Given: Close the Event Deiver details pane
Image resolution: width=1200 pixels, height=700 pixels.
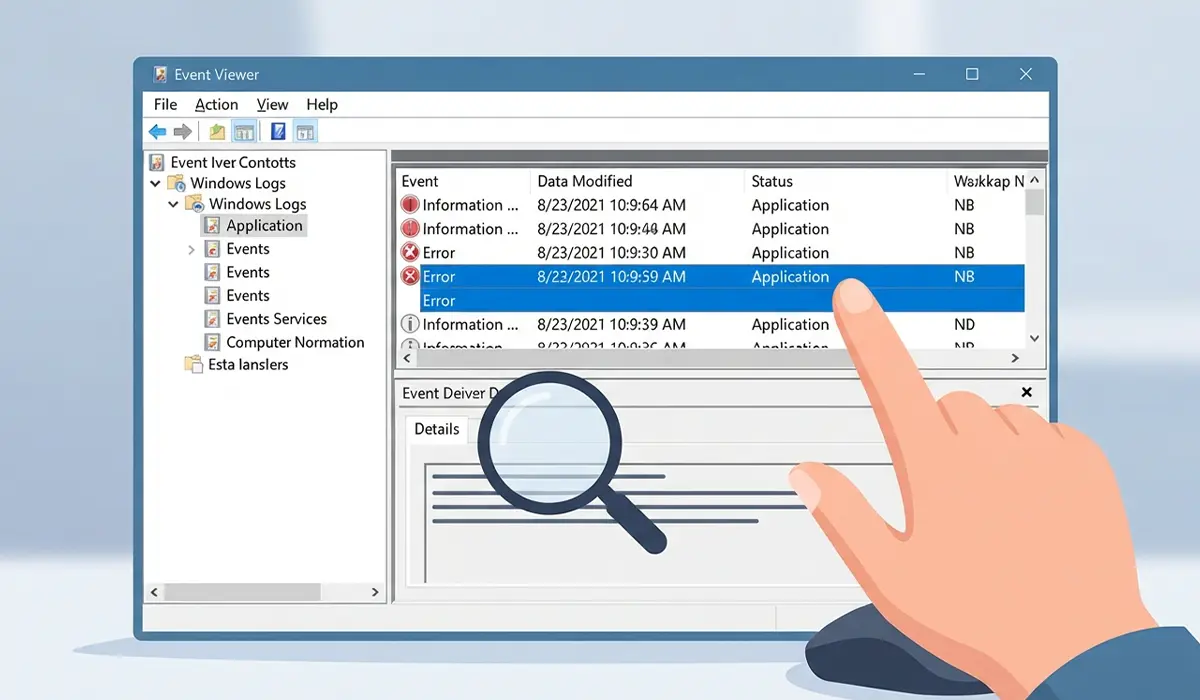Looking at the screenshot, I should pyautogui.click(x=1027, y=393).
